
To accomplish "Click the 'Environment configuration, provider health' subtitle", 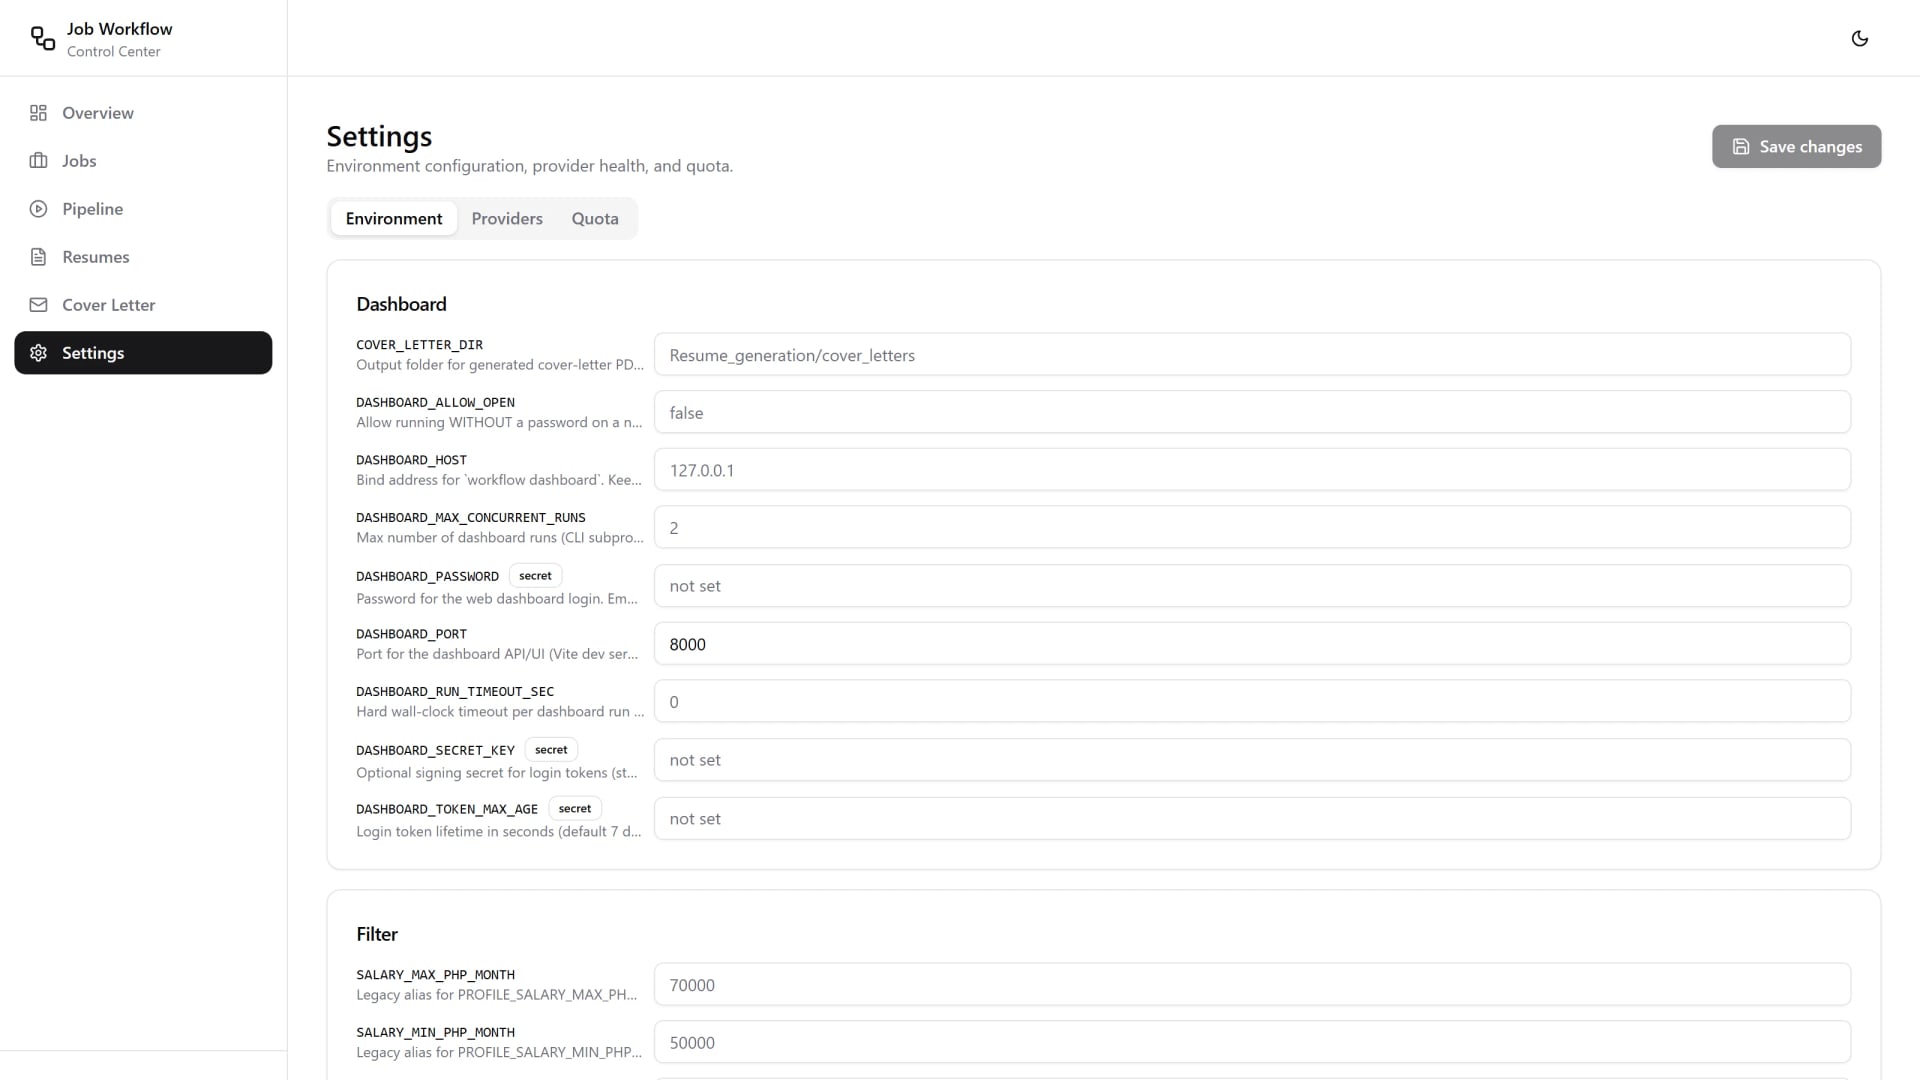I will click(529, 166).
